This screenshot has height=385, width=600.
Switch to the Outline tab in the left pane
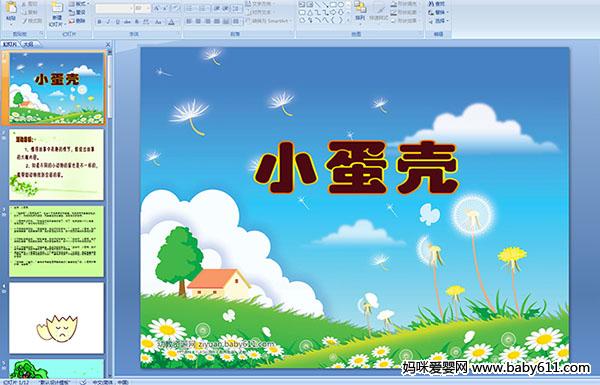[x=28, y=44]
